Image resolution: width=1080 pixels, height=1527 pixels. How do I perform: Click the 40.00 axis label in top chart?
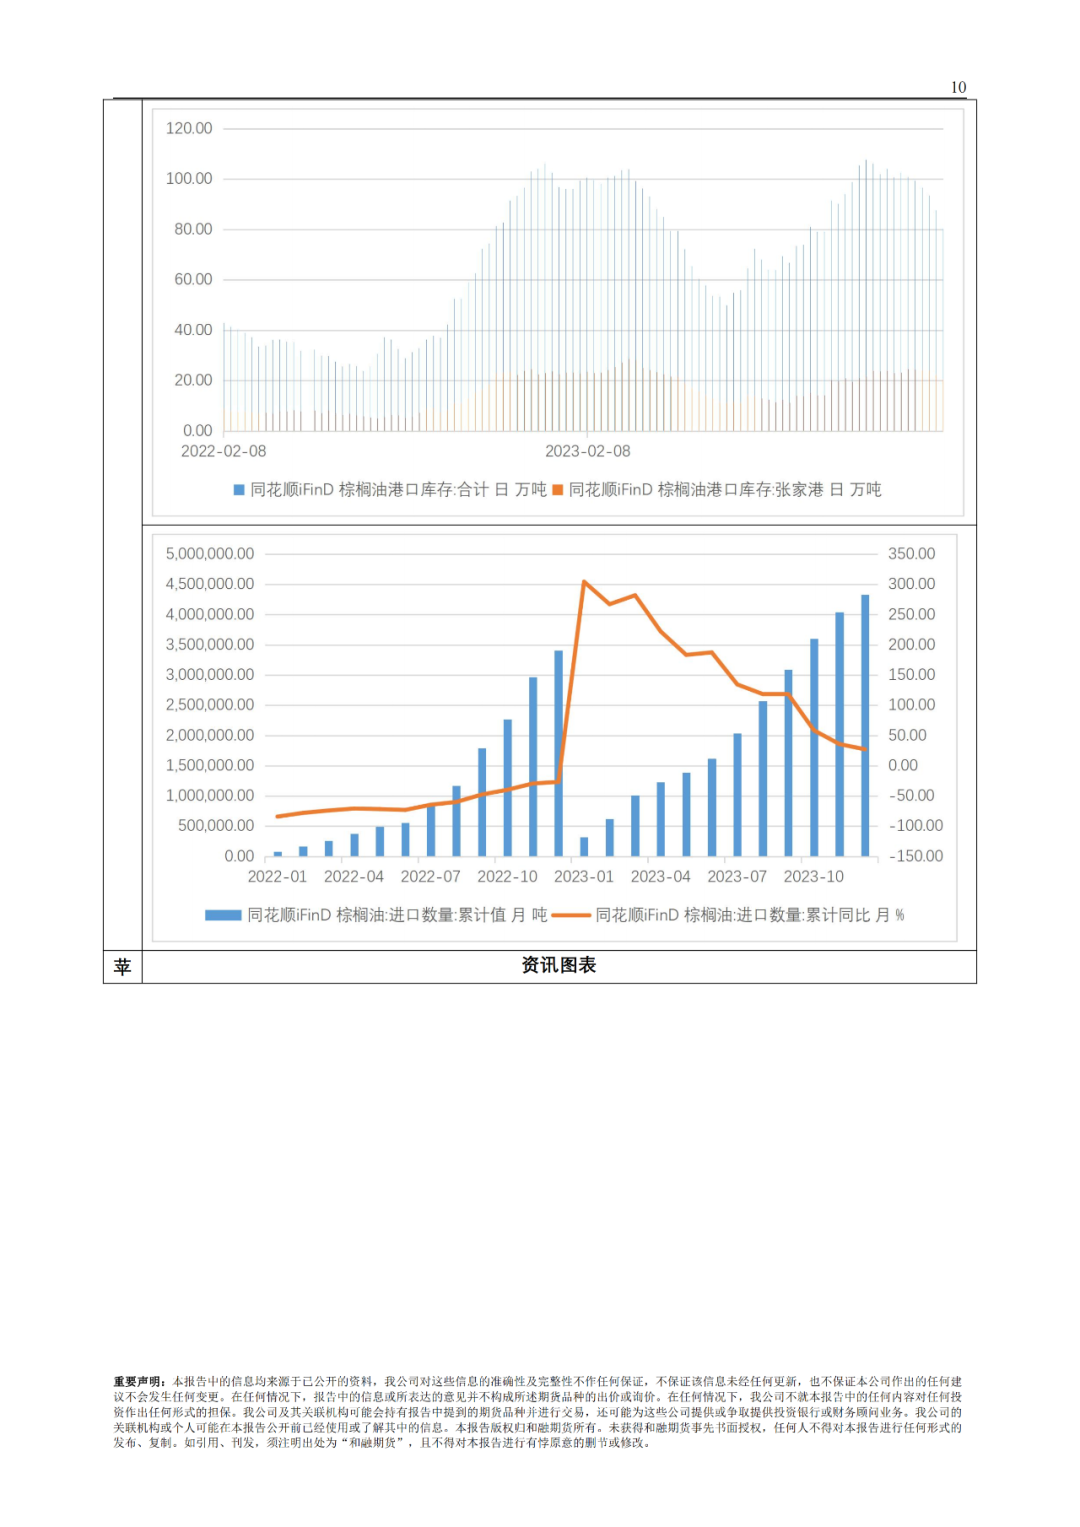[x=193, y=330]
